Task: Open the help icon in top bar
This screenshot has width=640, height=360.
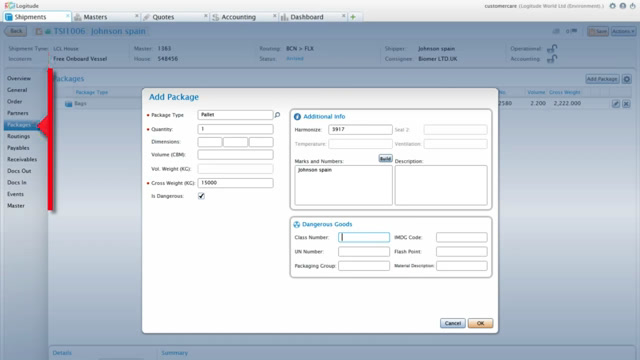Action: click(622, 6)
